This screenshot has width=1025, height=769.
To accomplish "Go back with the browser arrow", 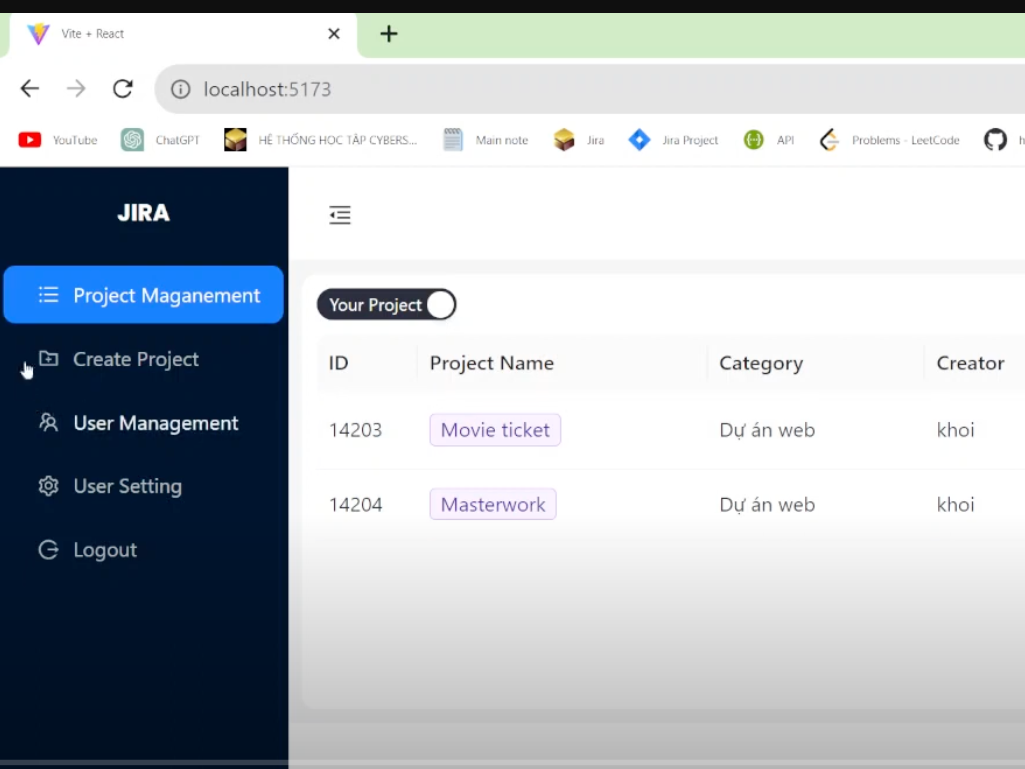I will [30, 89].
